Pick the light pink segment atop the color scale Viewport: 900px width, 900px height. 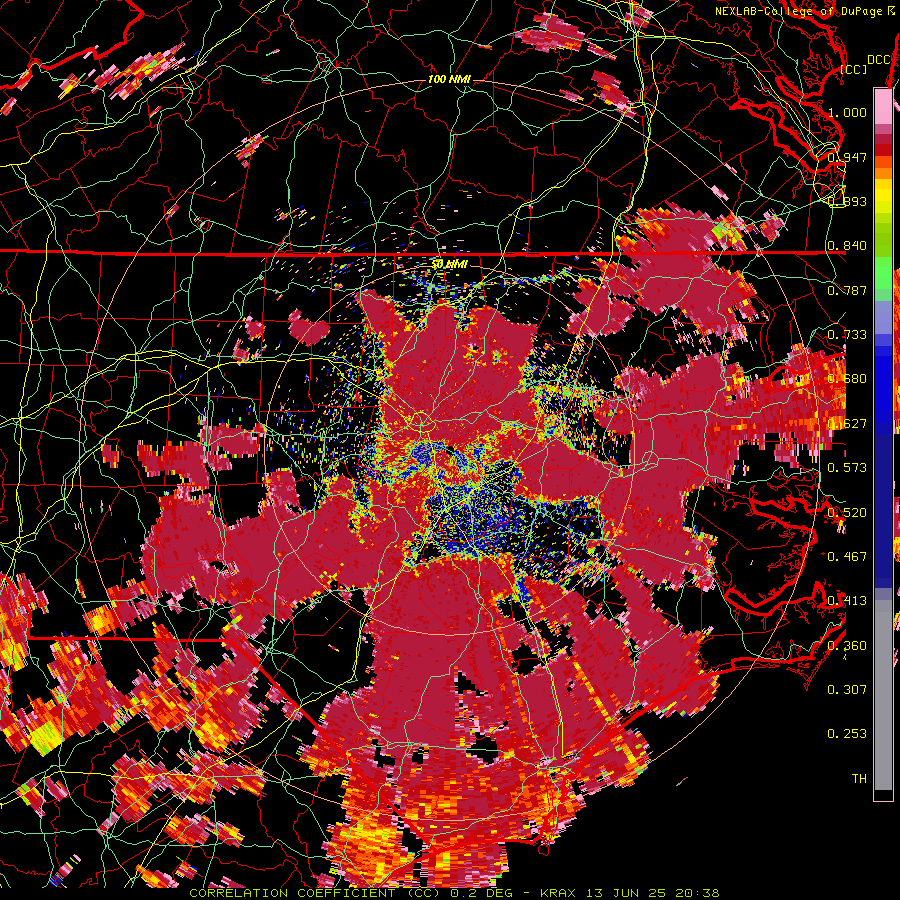tap(883, 107)
